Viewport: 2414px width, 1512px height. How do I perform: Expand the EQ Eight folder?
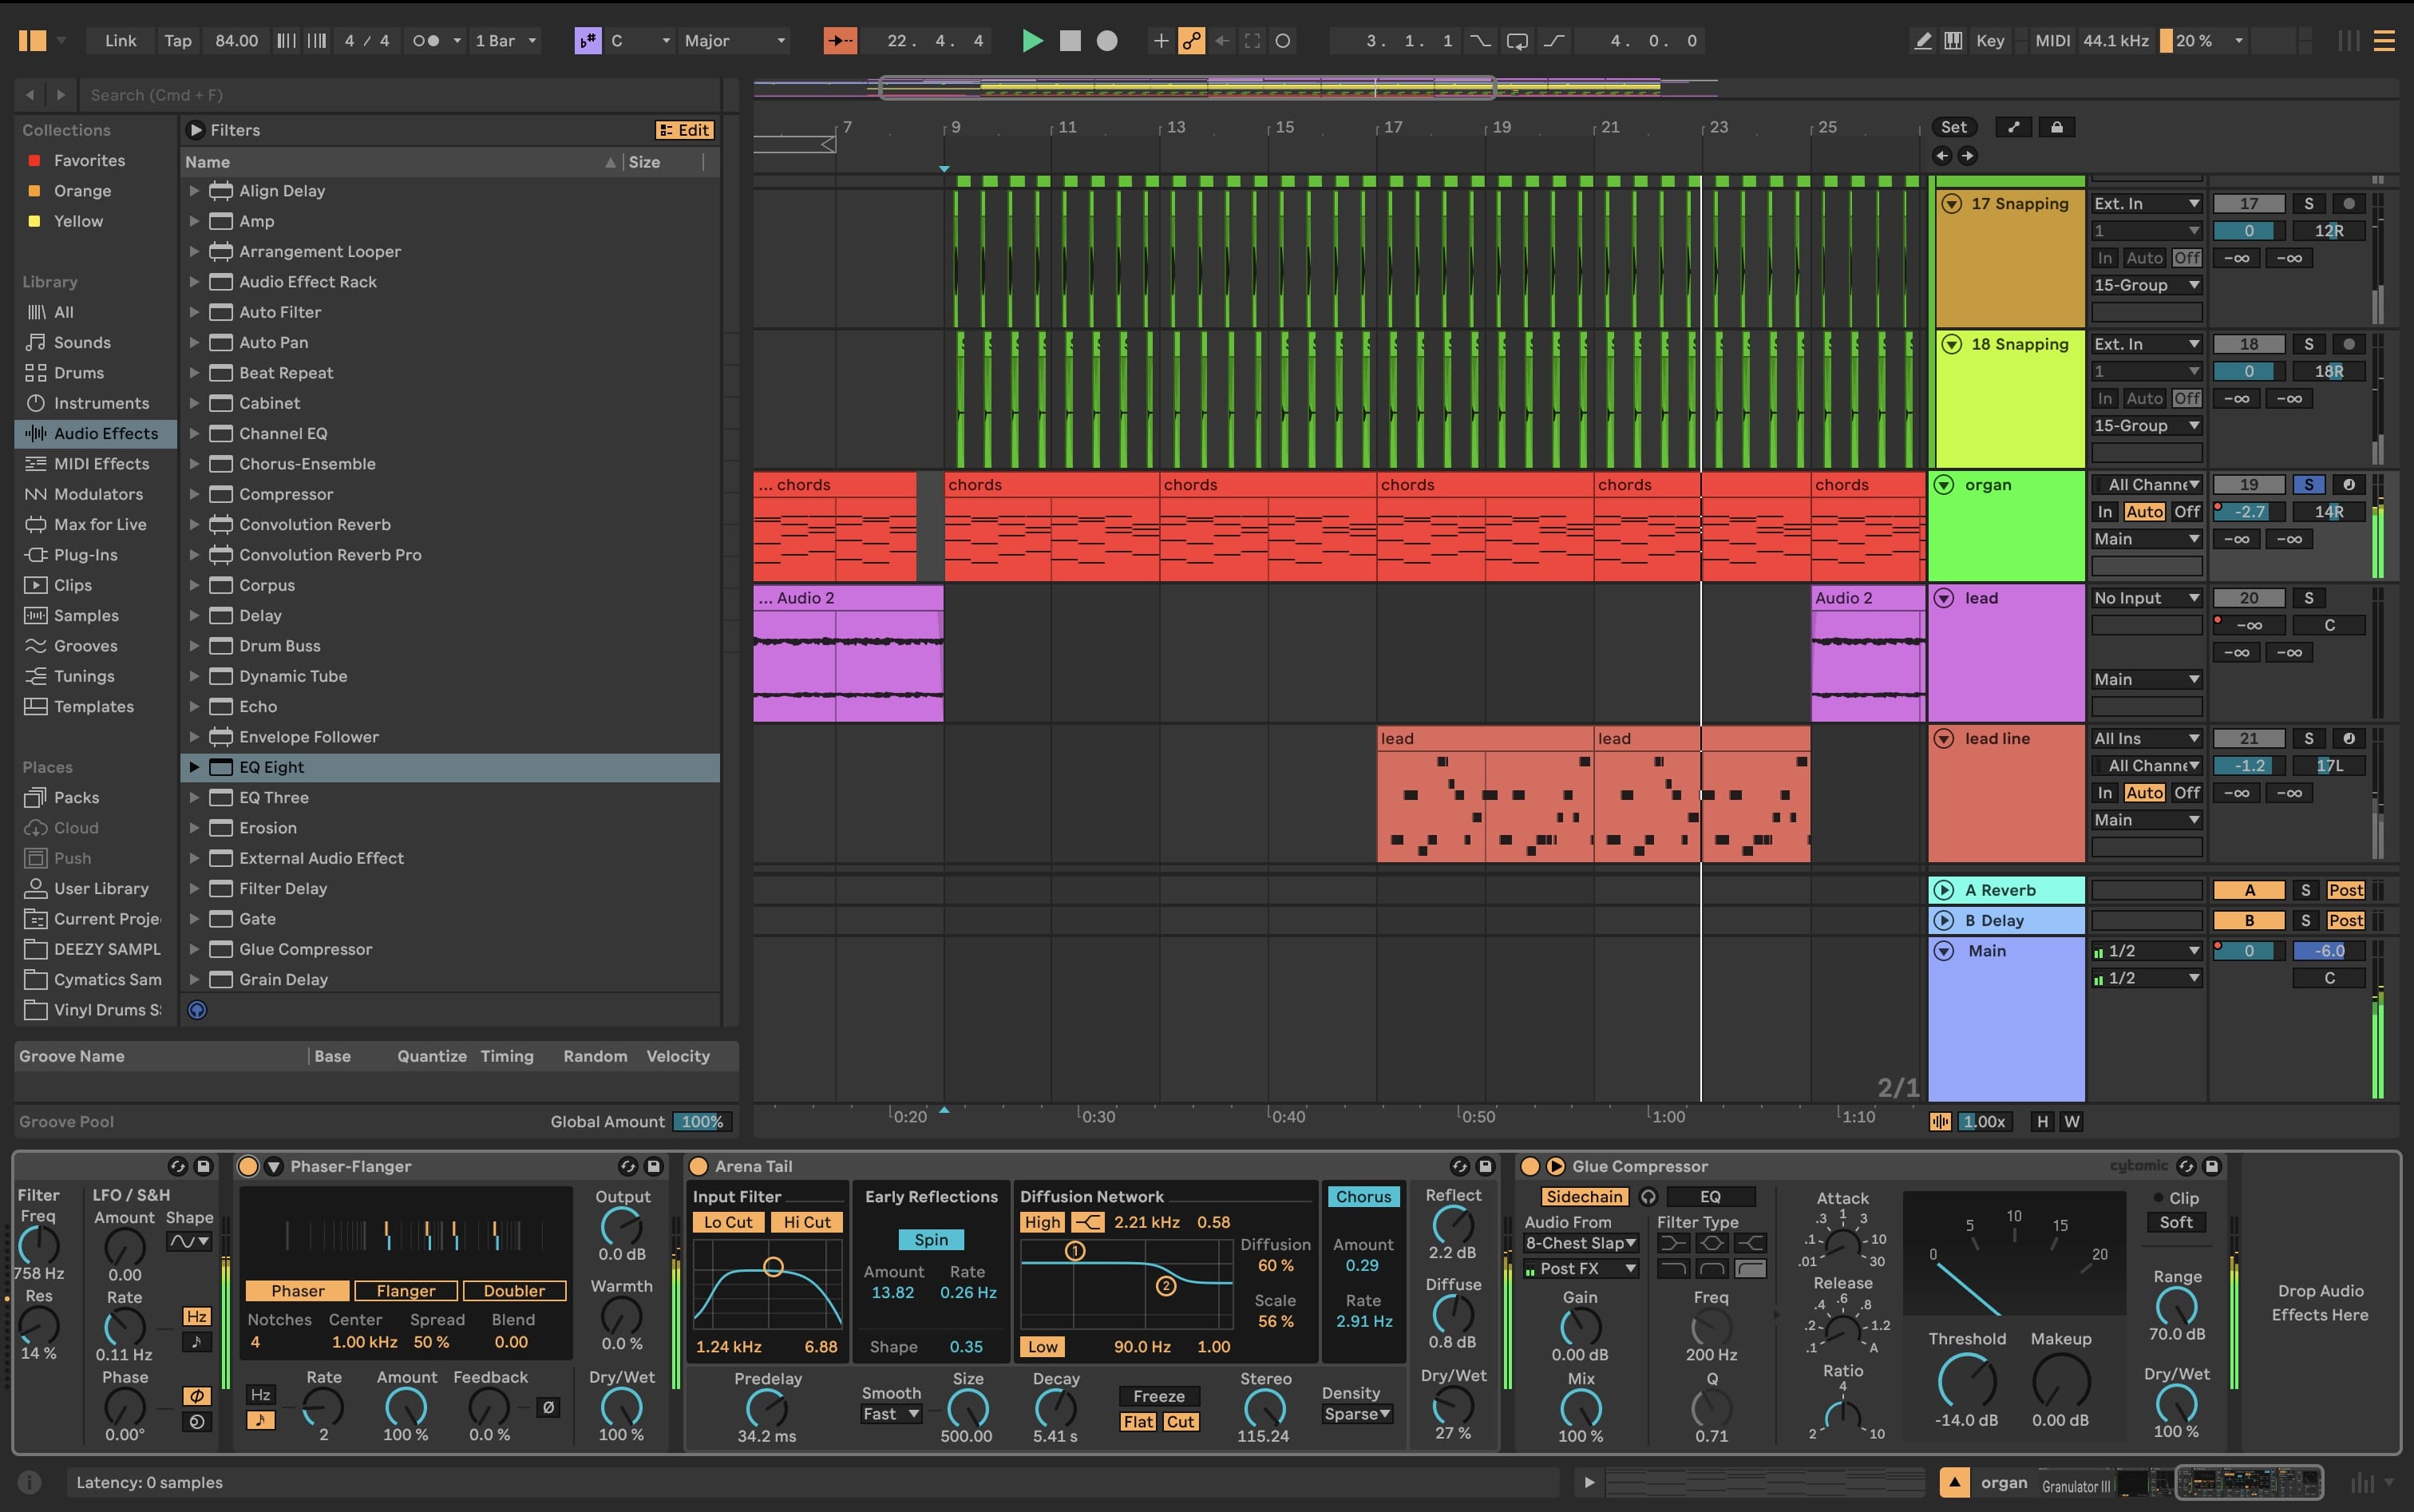[194, 767]
